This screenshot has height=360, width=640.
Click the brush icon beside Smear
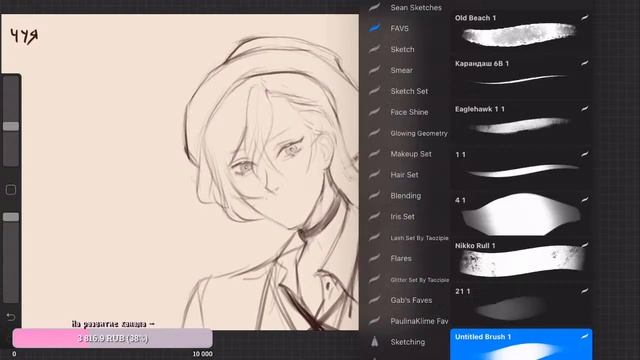pos(375,70)
